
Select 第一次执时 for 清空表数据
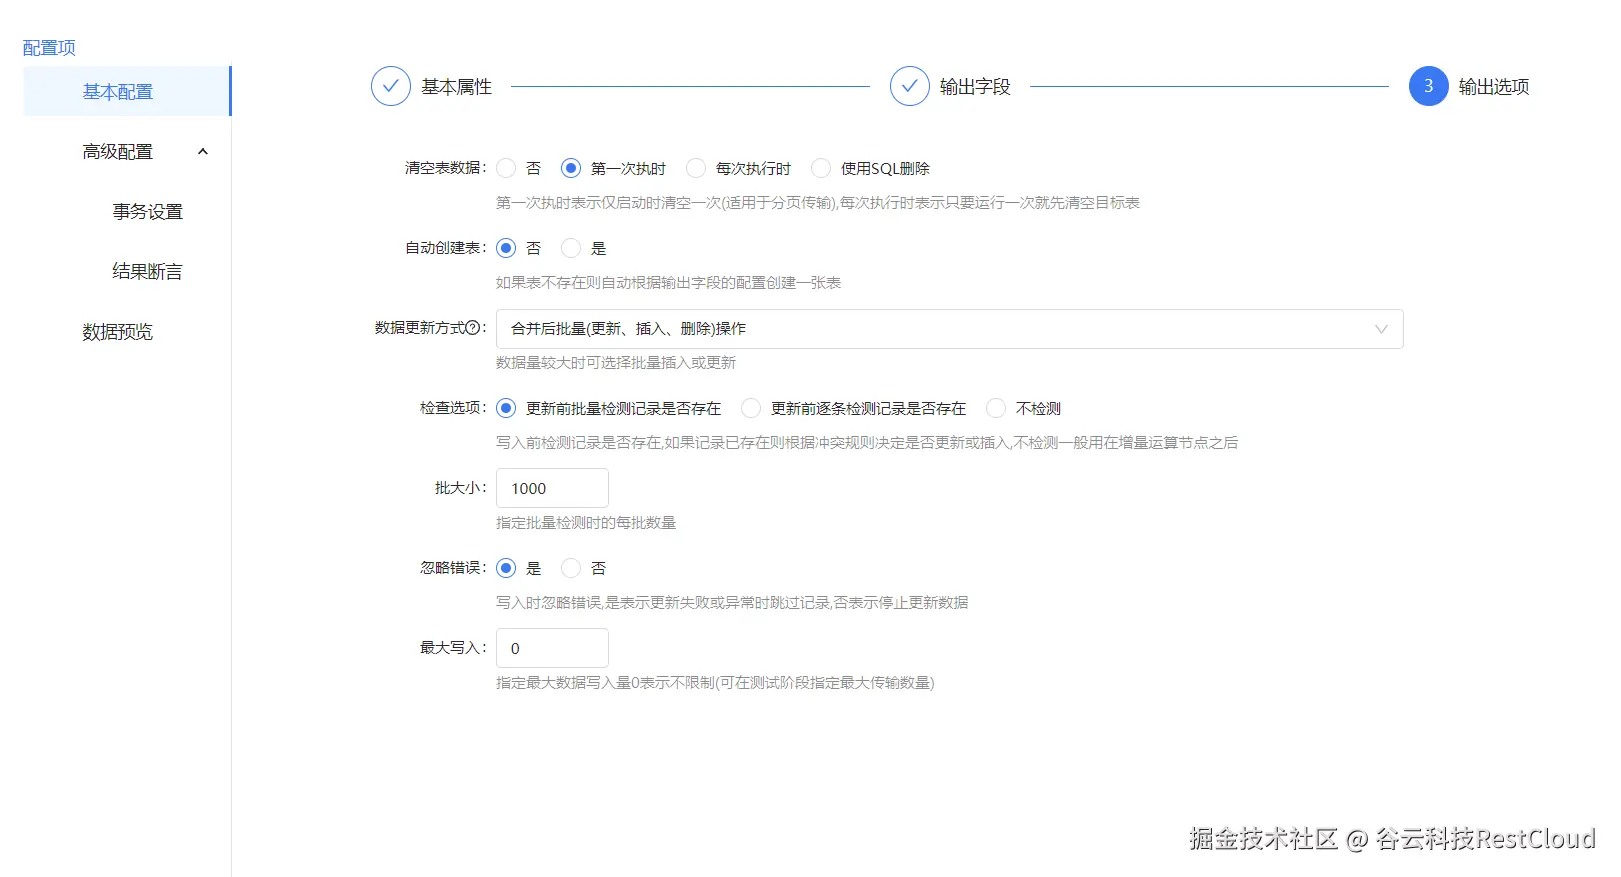pos(571,168)
